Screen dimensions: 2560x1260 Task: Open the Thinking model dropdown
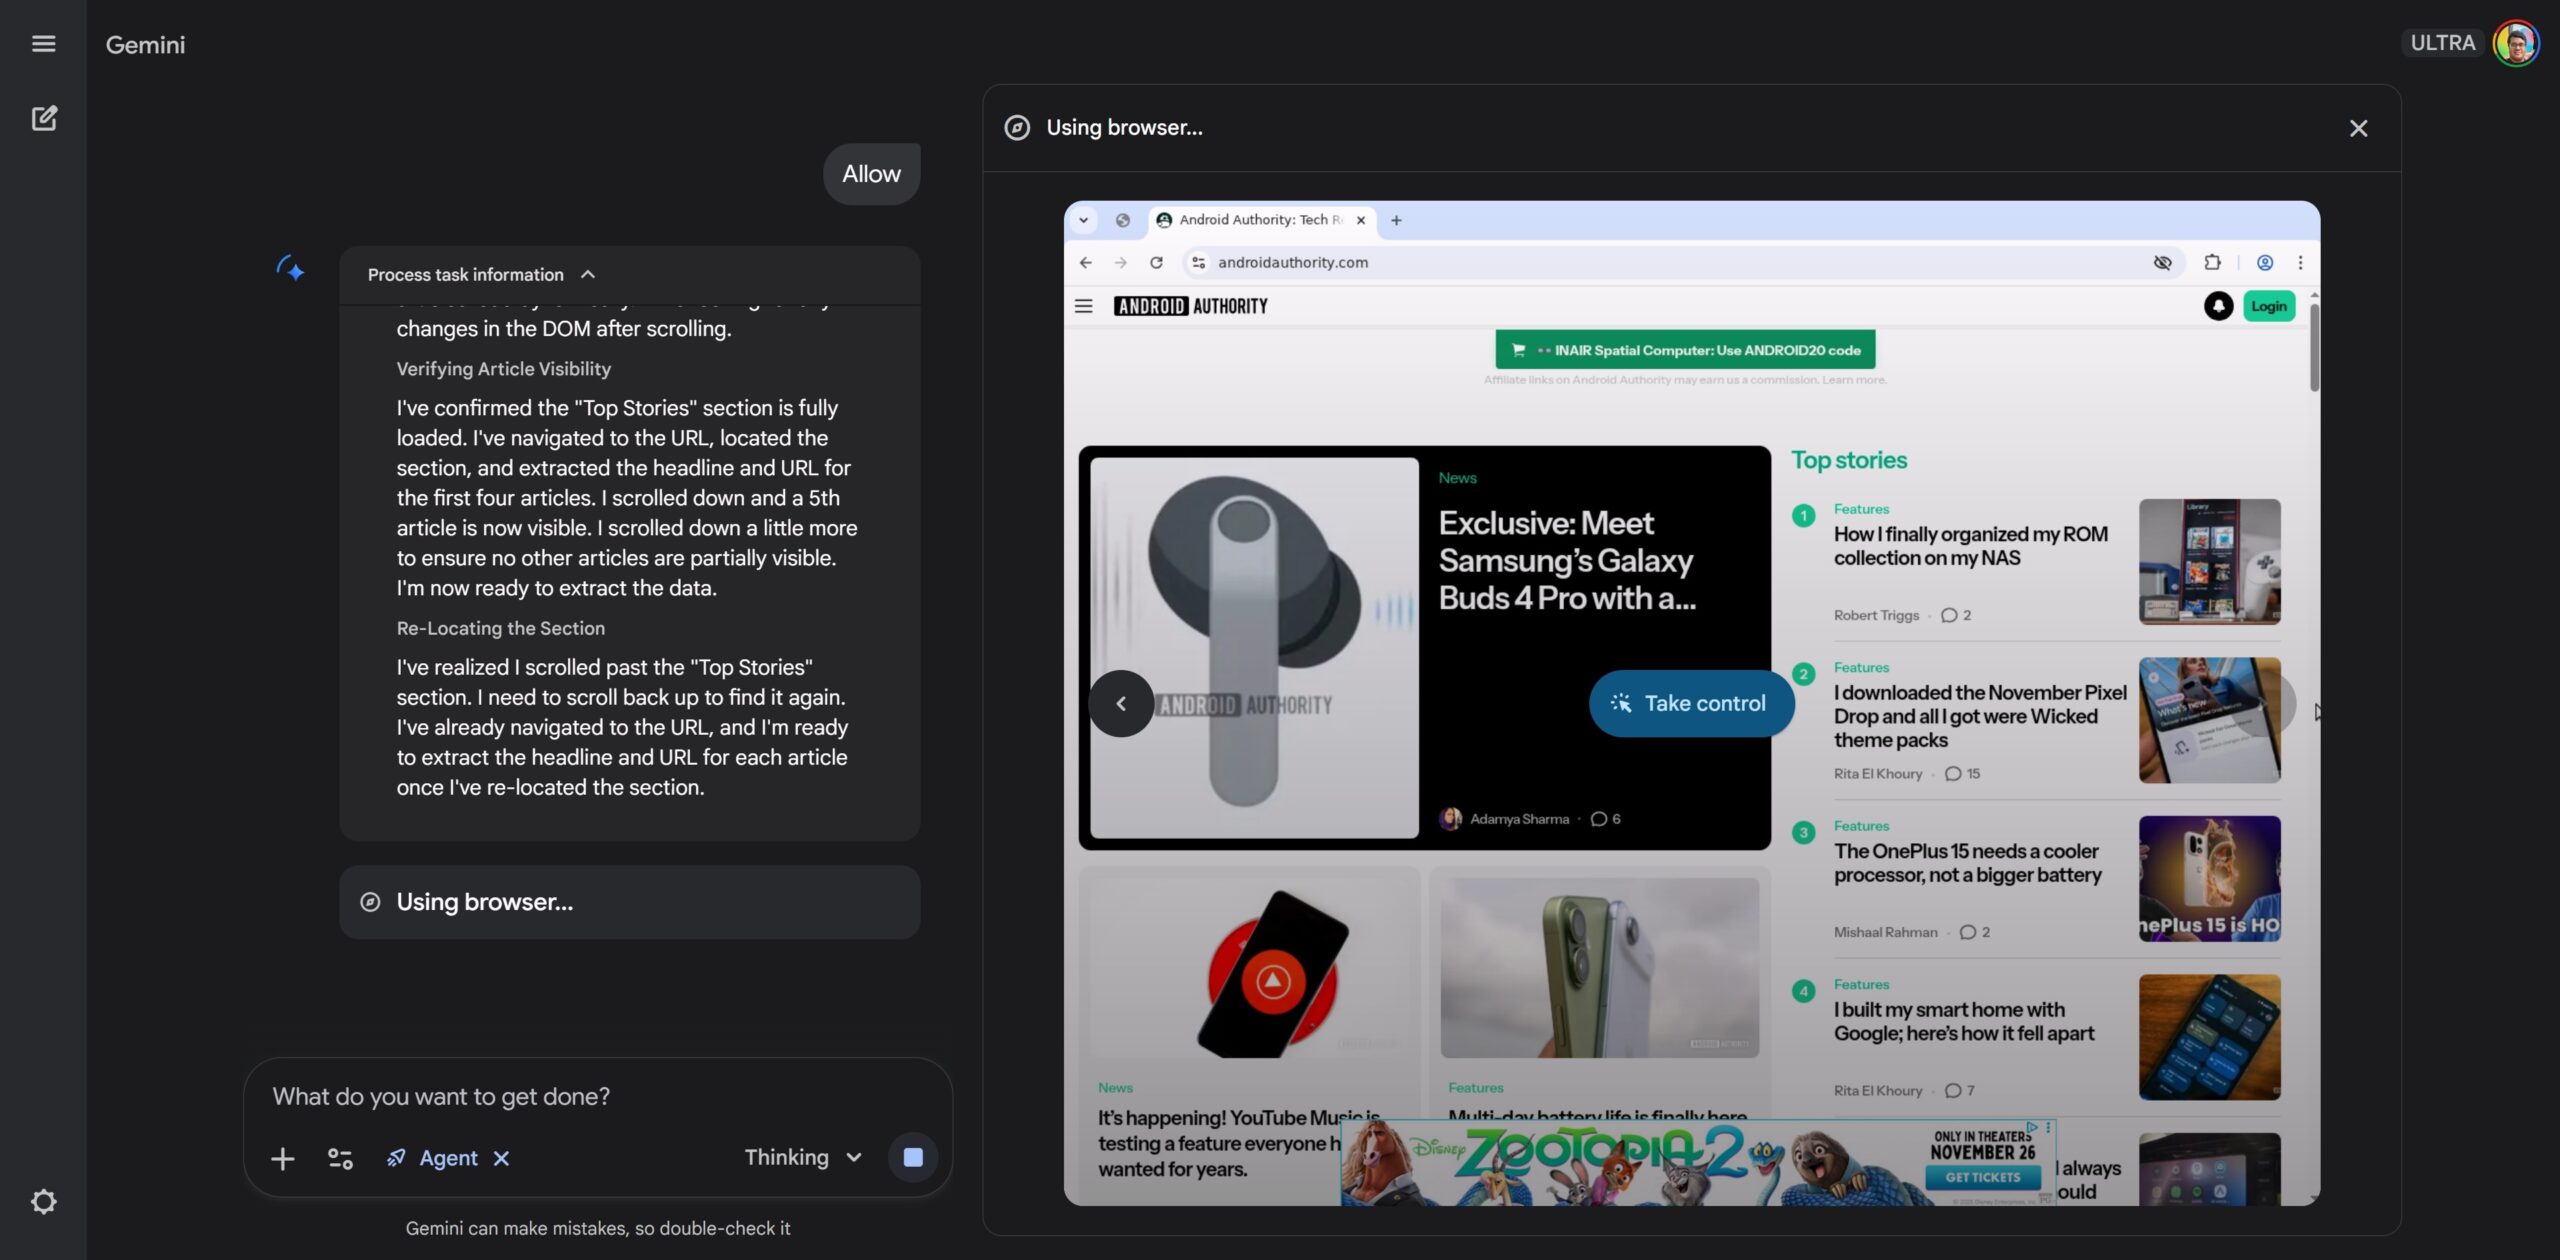[803, 1157]
